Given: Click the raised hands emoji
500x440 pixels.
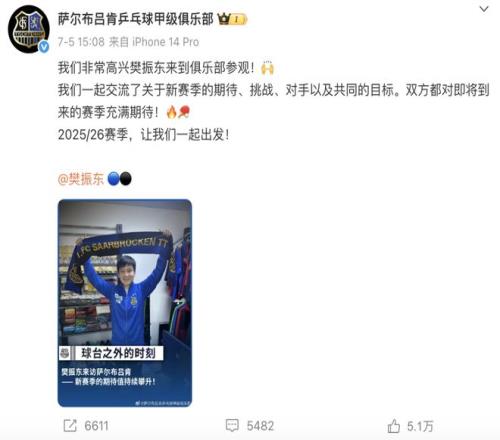Looking at the screenshot, I should click(x=268, y=68).
